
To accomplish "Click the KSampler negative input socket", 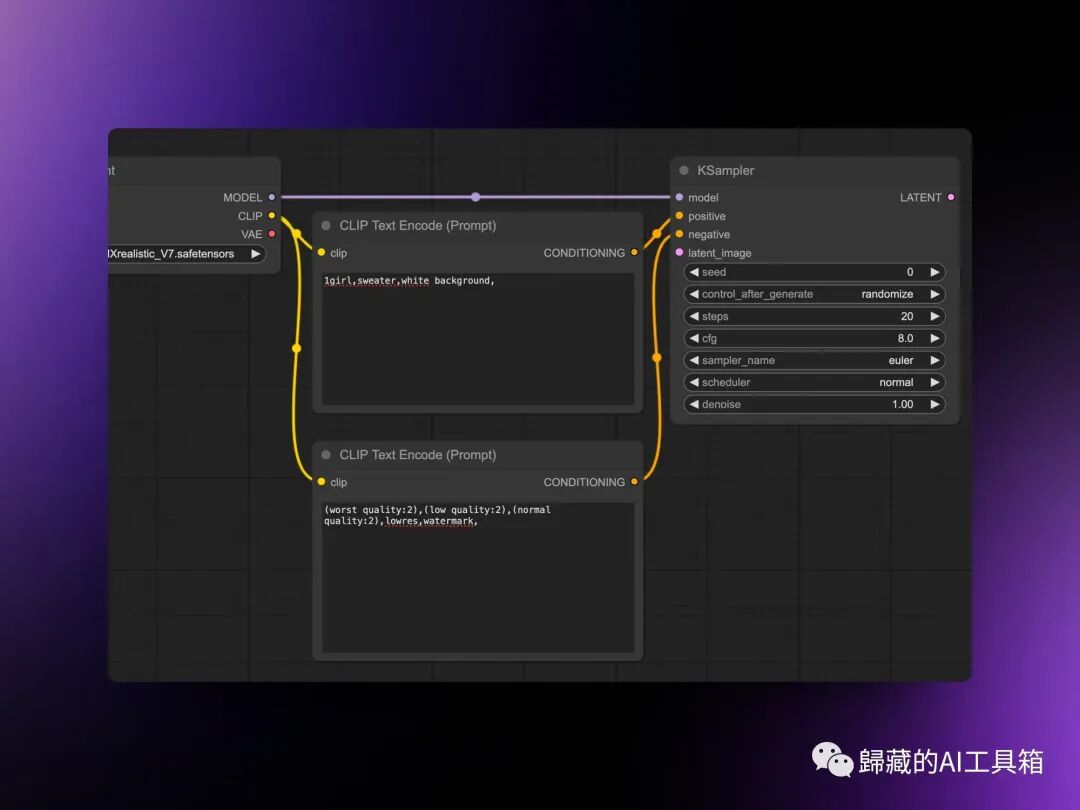I will coord(679,234).
